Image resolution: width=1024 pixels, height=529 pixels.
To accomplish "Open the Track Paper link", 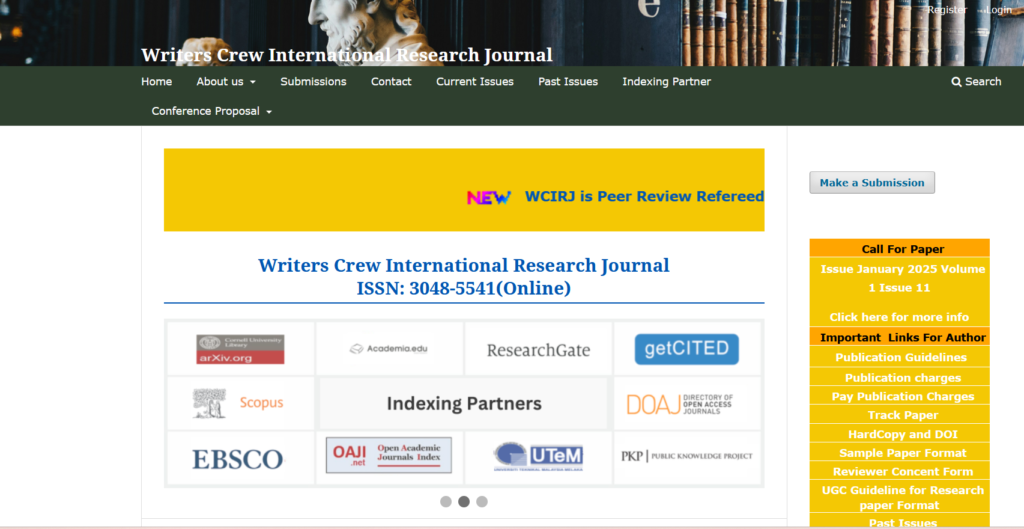I will tap(903, 415).
